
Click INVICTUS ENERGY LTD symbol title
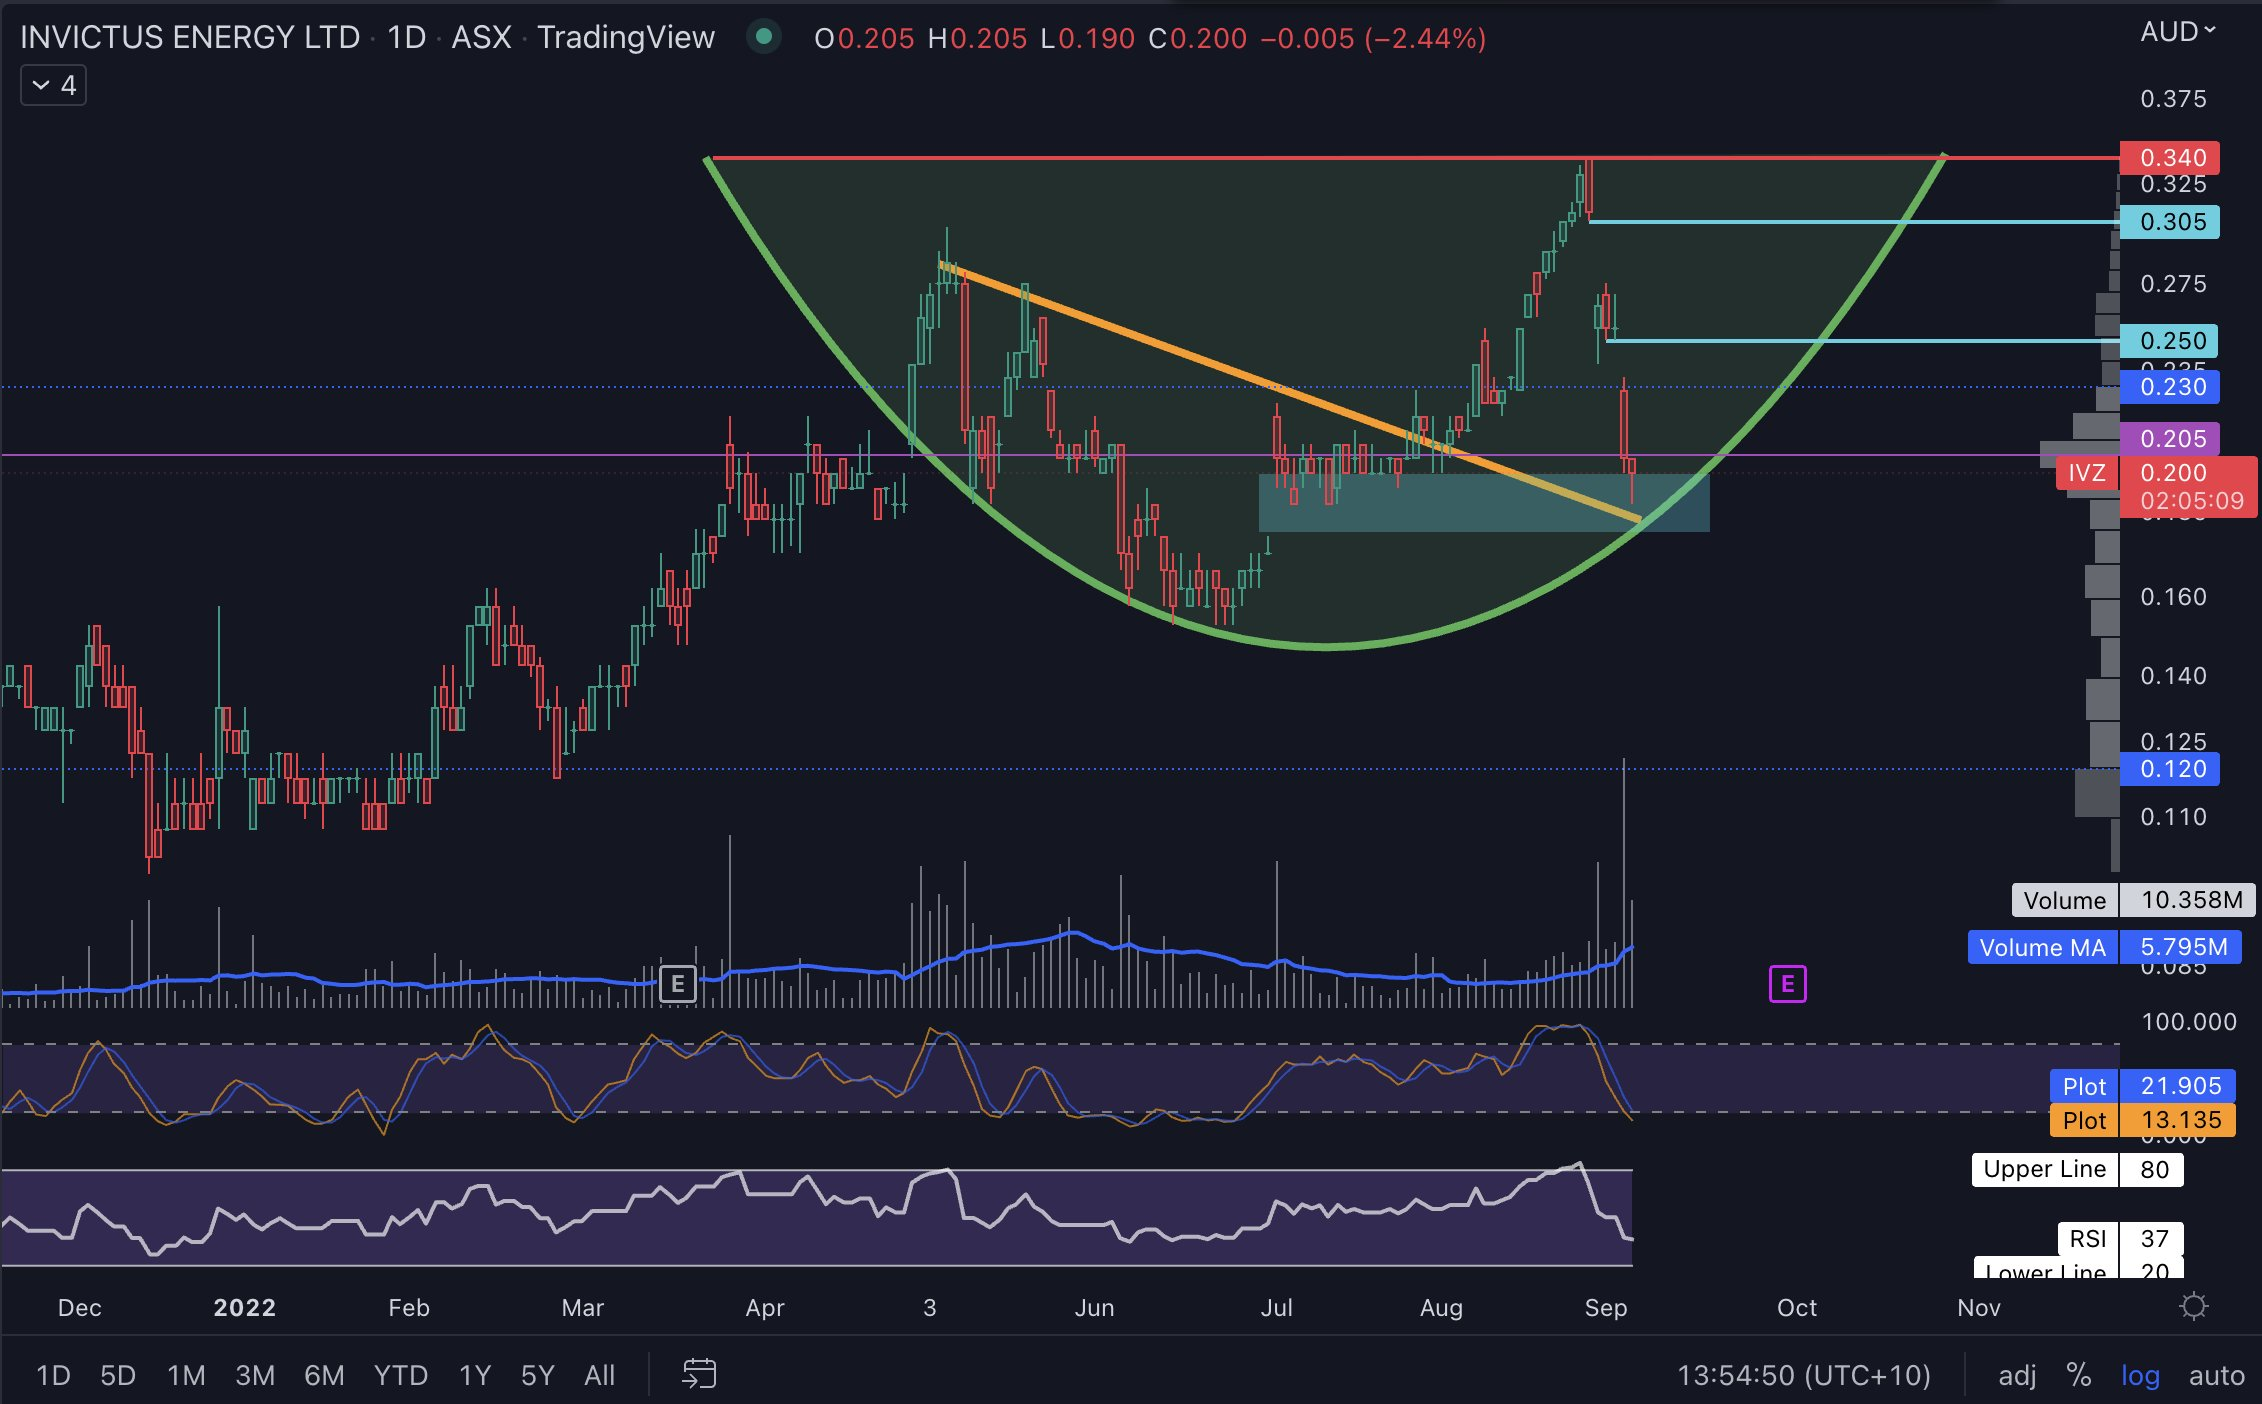[190, 38]
